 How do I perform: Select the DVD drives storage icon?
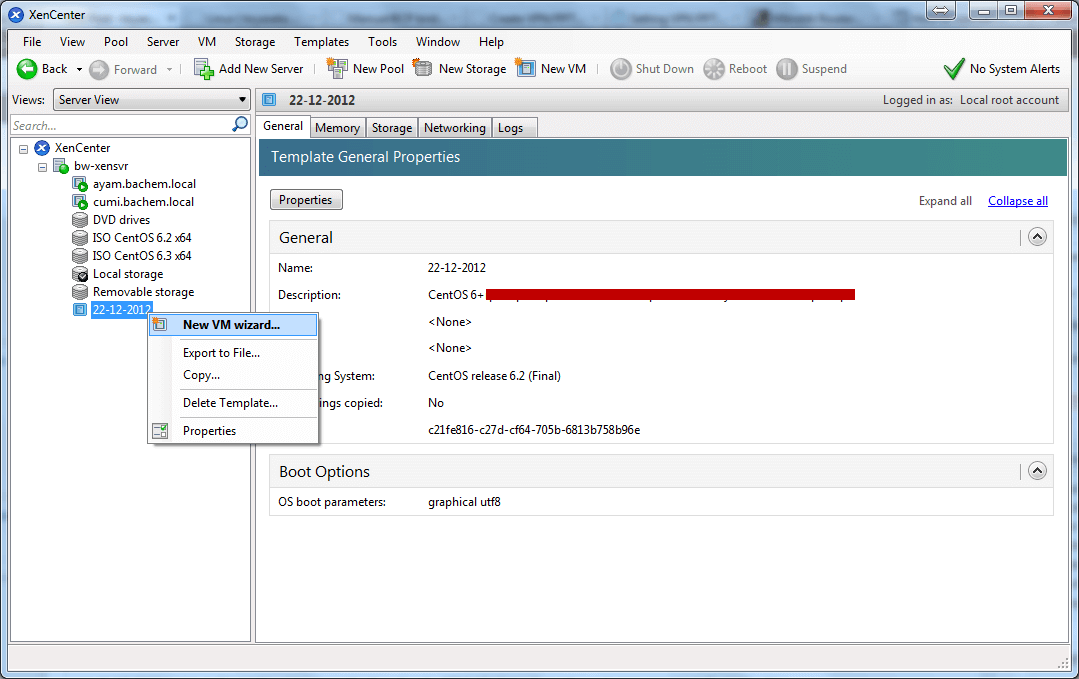[80, 220]
